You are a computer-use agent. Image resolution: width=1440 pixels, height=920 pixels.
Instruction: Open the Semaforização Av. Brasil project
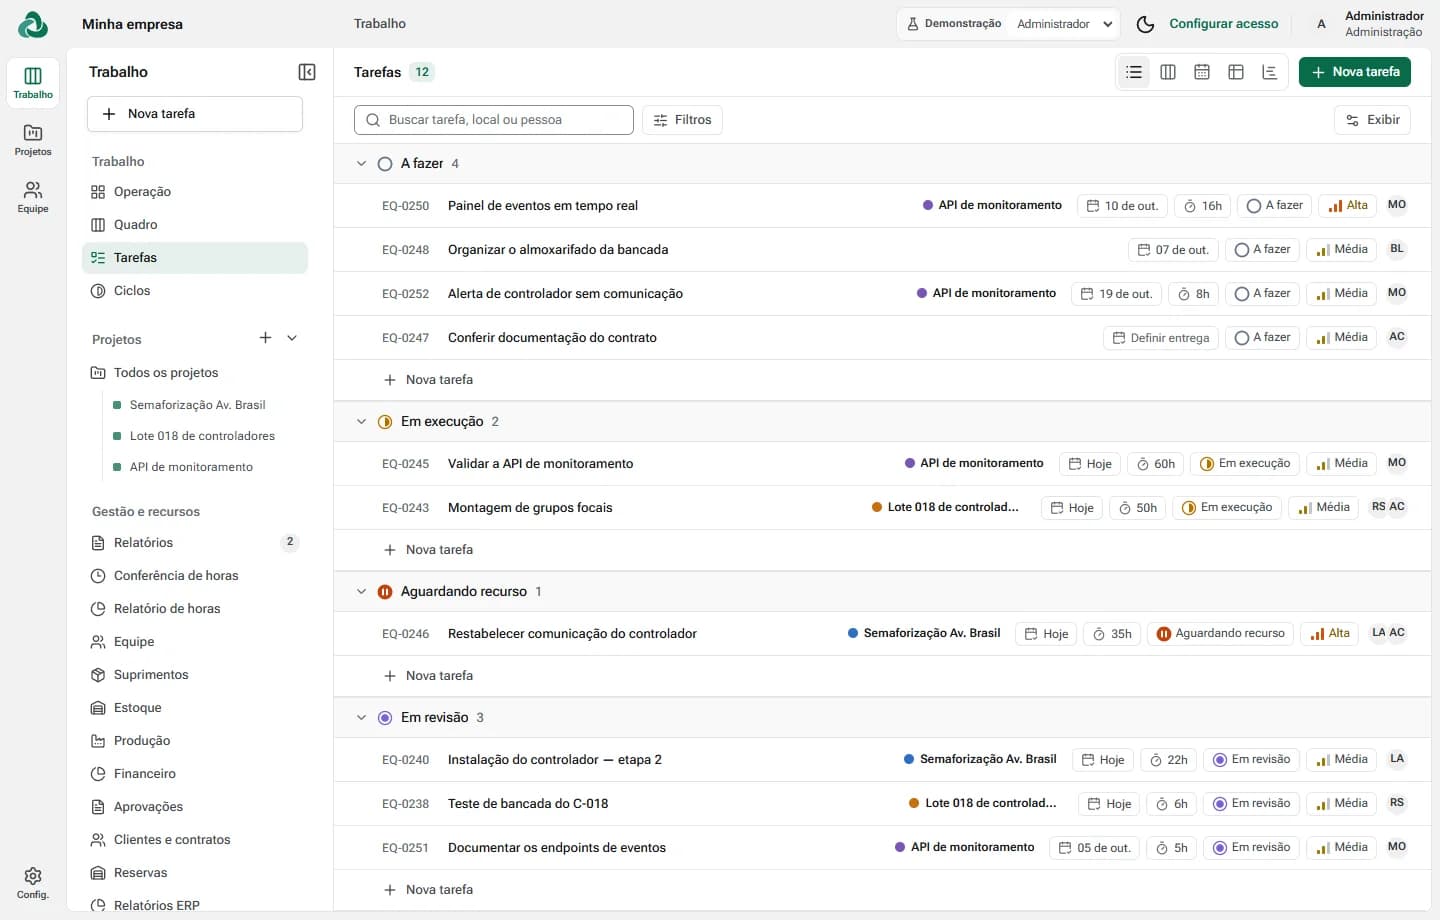(197, 405)
